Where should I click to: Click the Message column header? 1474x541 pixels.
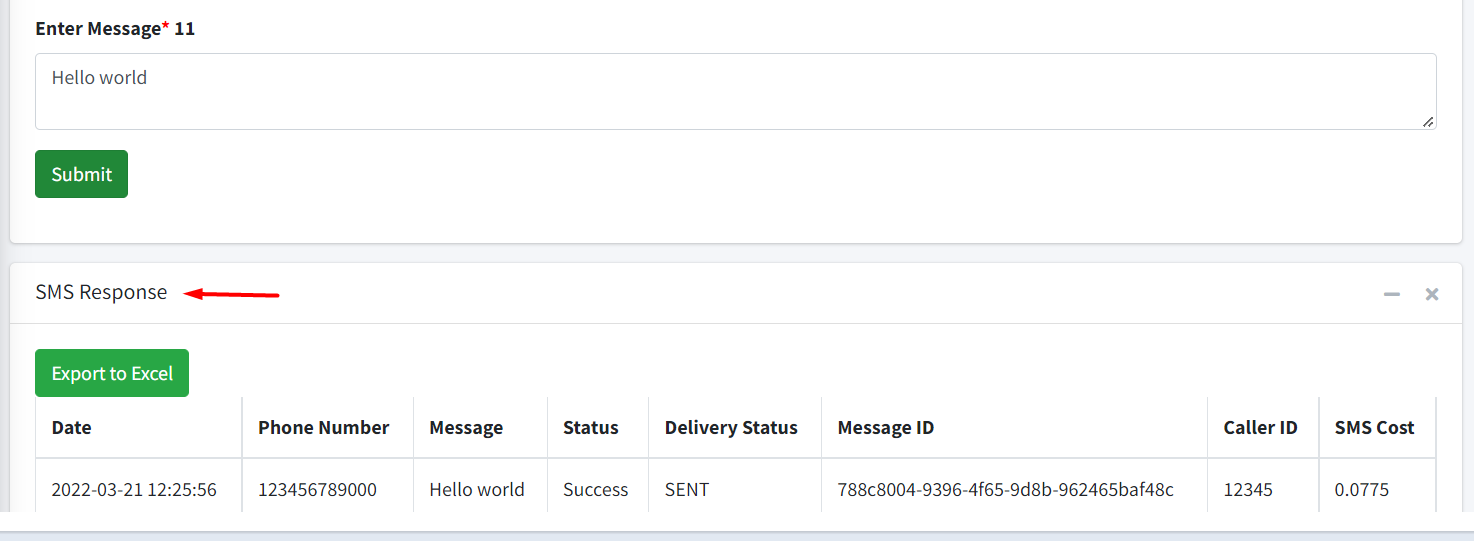466,427
